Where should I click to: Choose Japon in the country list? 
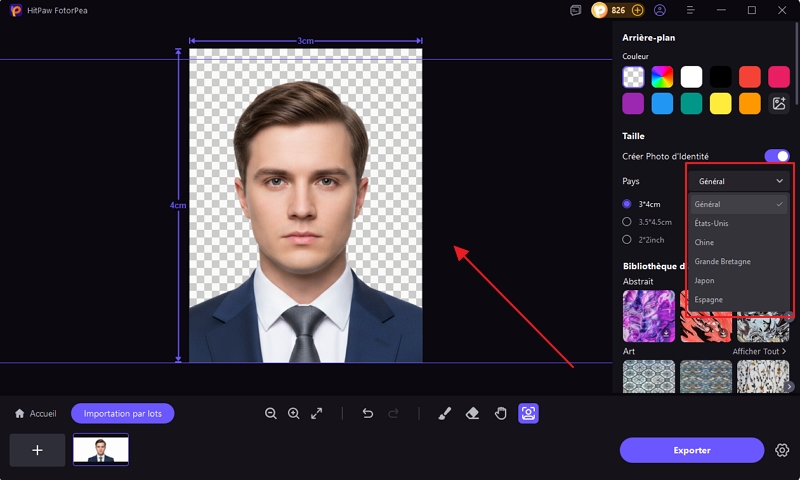tap(739, 281)
